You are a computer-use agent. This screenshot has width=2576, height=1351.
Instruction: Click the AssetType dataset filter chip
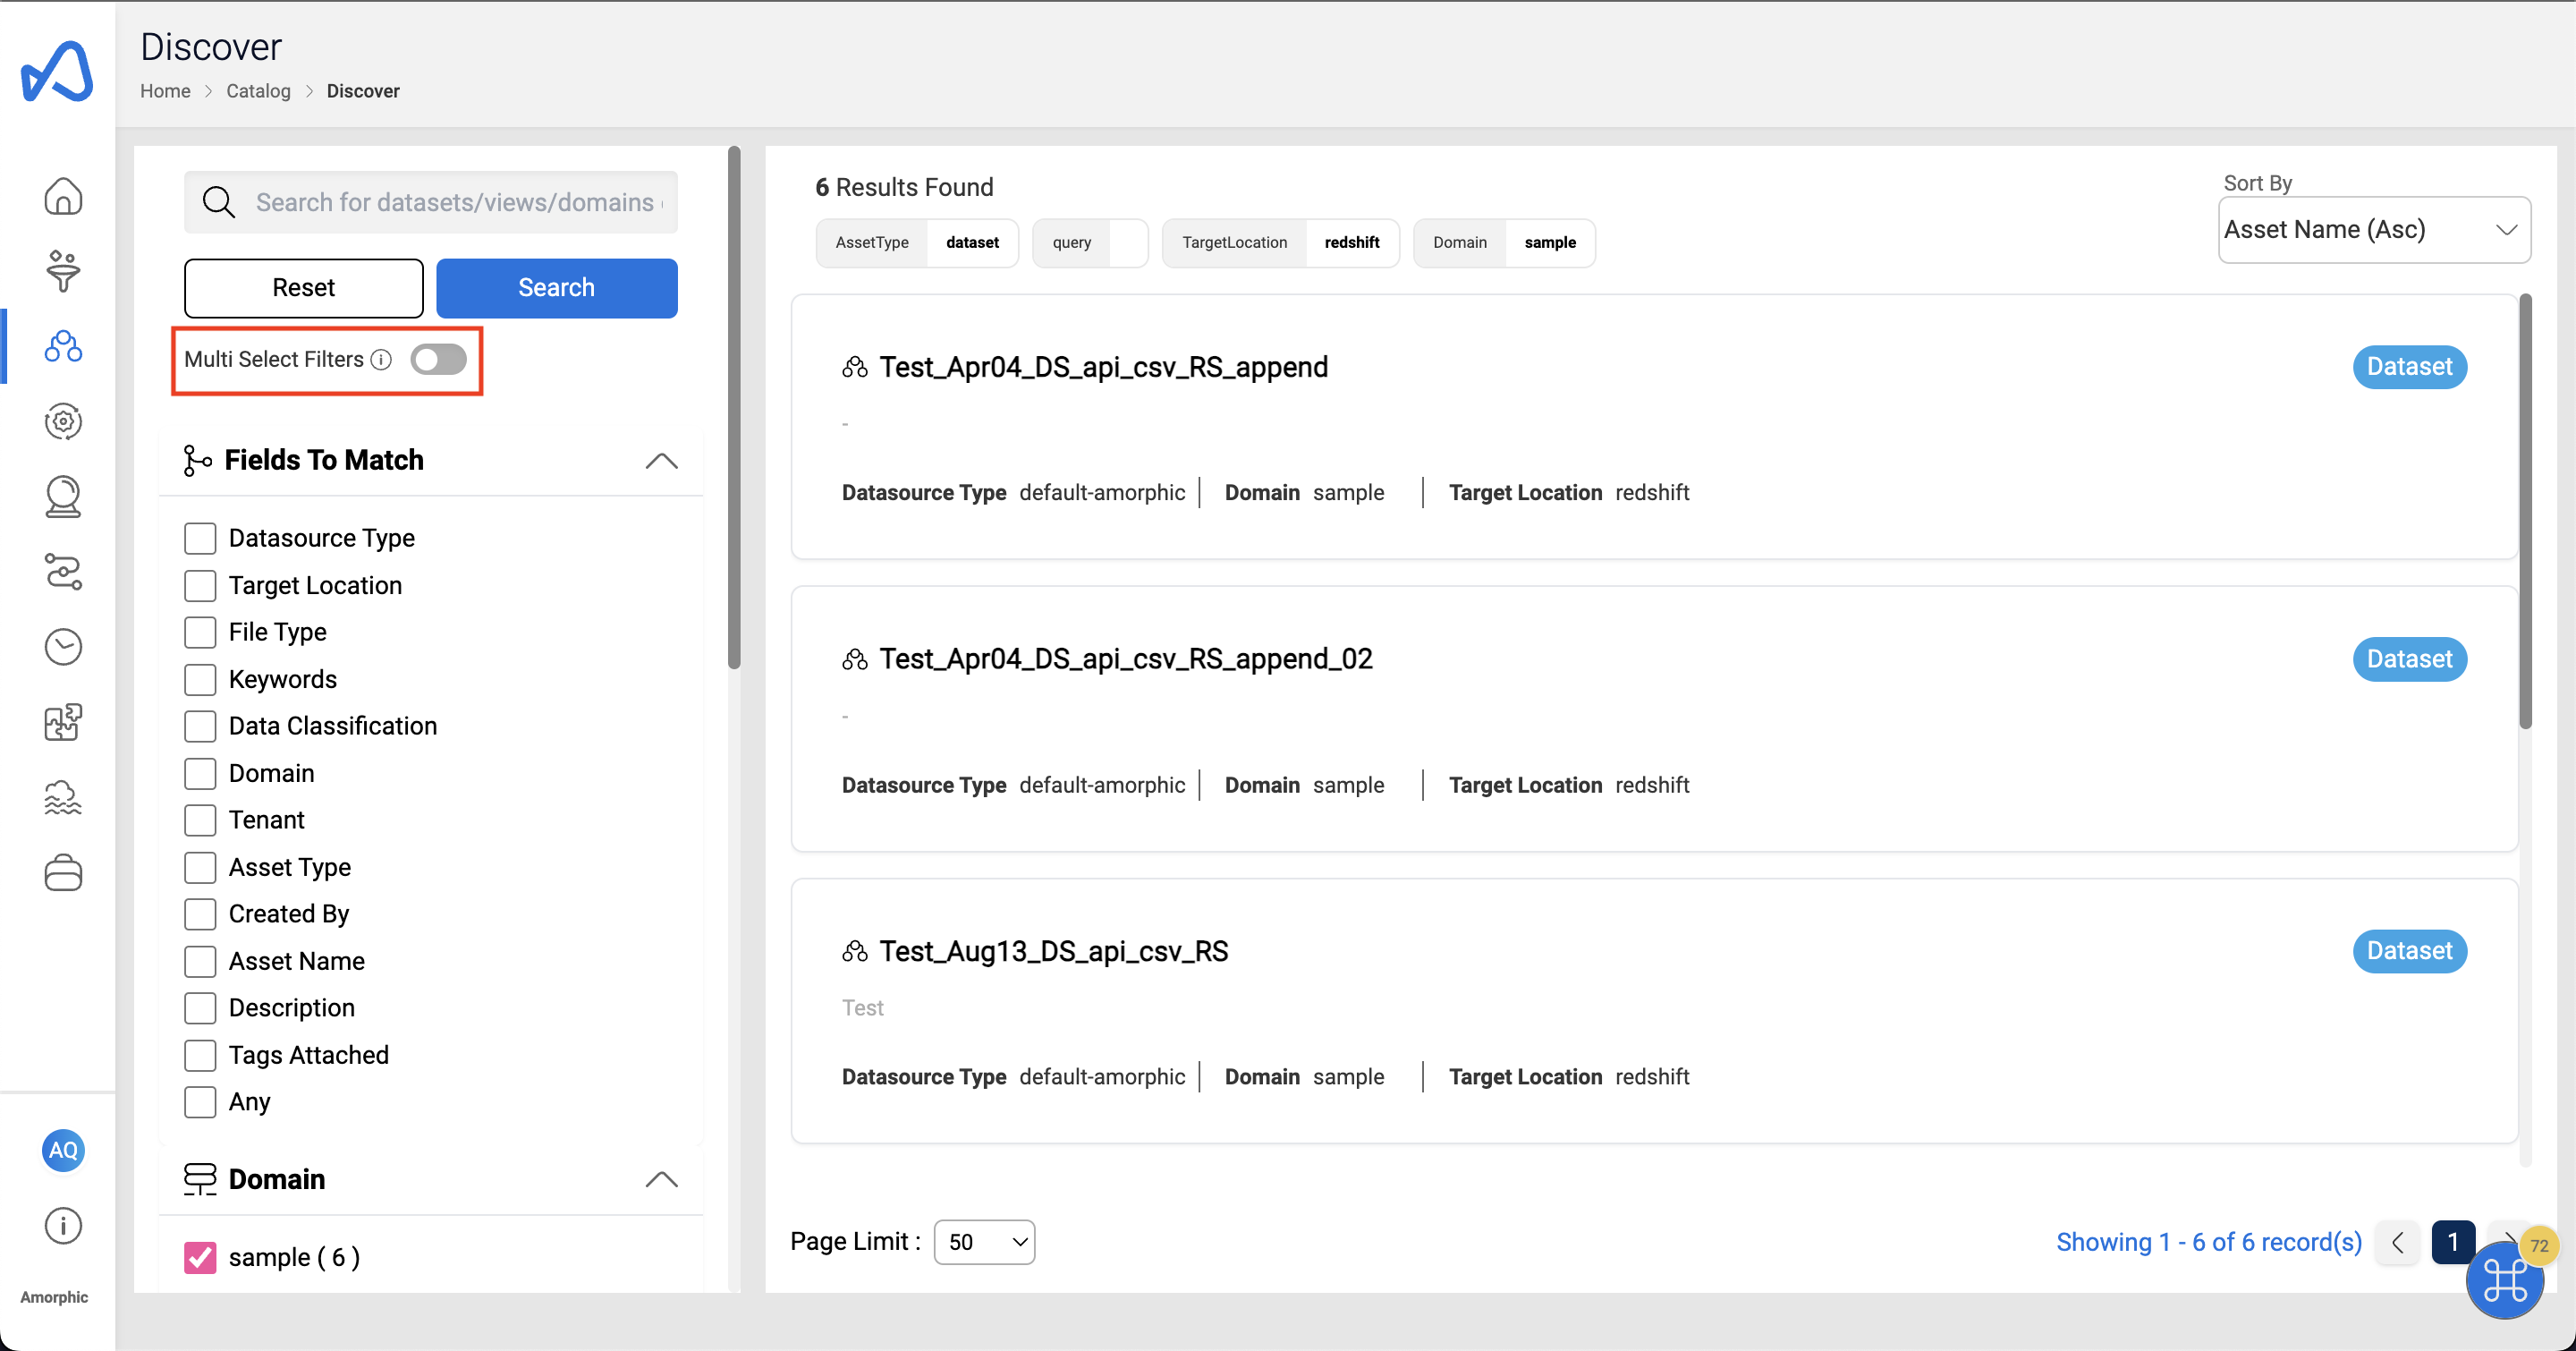(x=917, y=243)
